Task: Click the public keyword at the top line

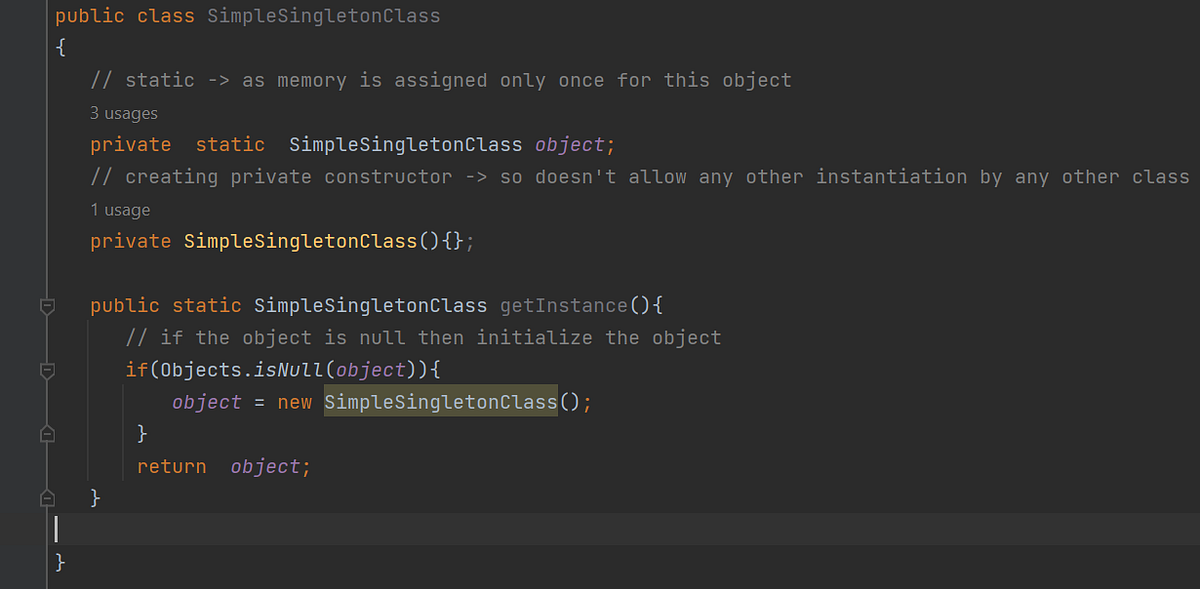Action: click(89, 15)
